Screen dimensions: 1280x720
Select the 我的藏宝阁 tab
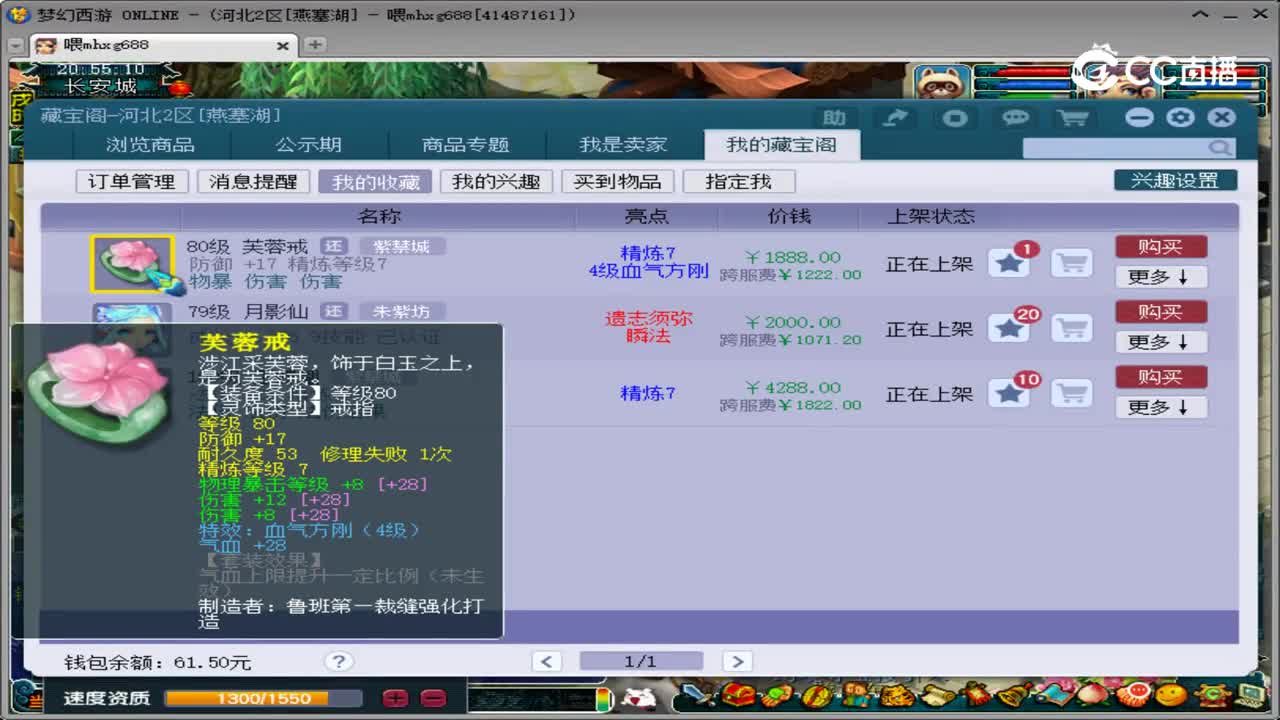click(x=781, y=145)
